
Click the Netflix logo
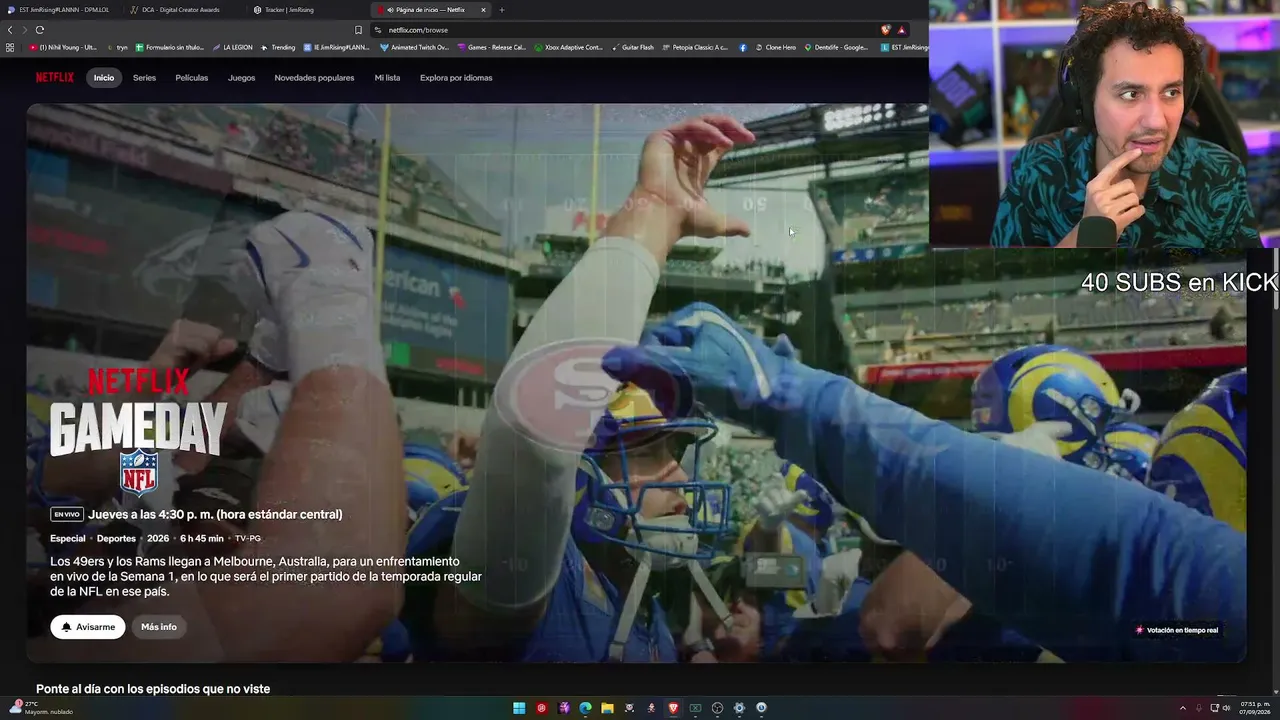tap(54, 77)
